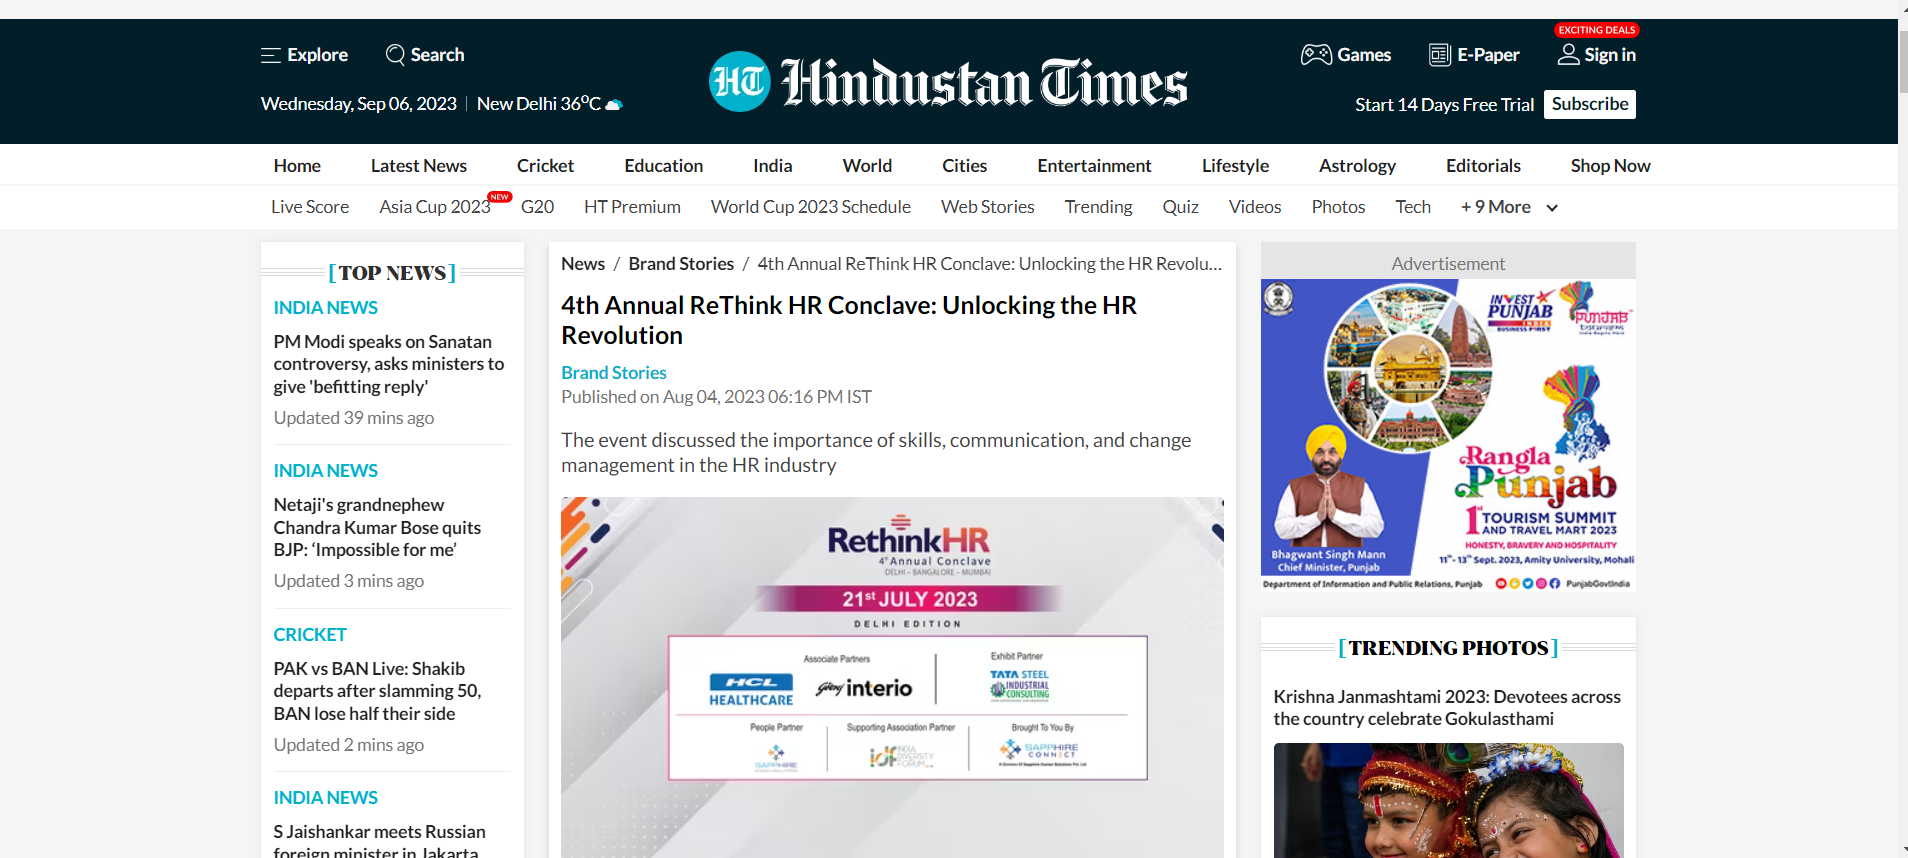Click the E-Paper newspaper icon

(x=1440, y=55)
